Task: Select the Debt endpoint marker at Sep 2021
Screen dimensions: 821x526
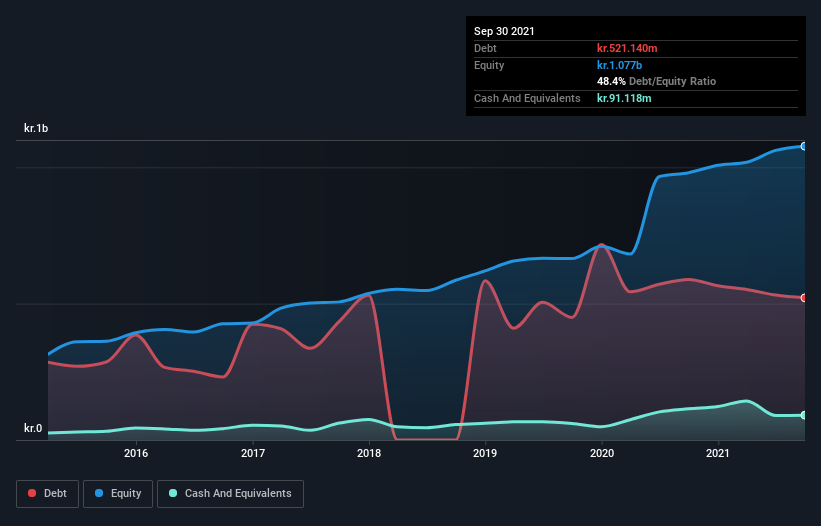Action: [804, 298]
